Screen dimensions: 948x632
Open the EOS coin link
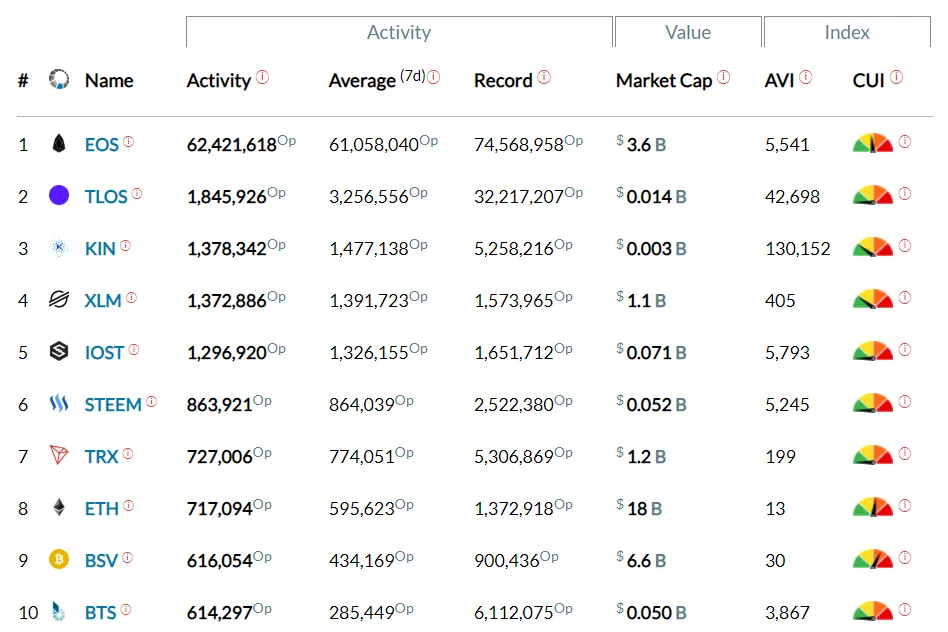coord(102,145)
